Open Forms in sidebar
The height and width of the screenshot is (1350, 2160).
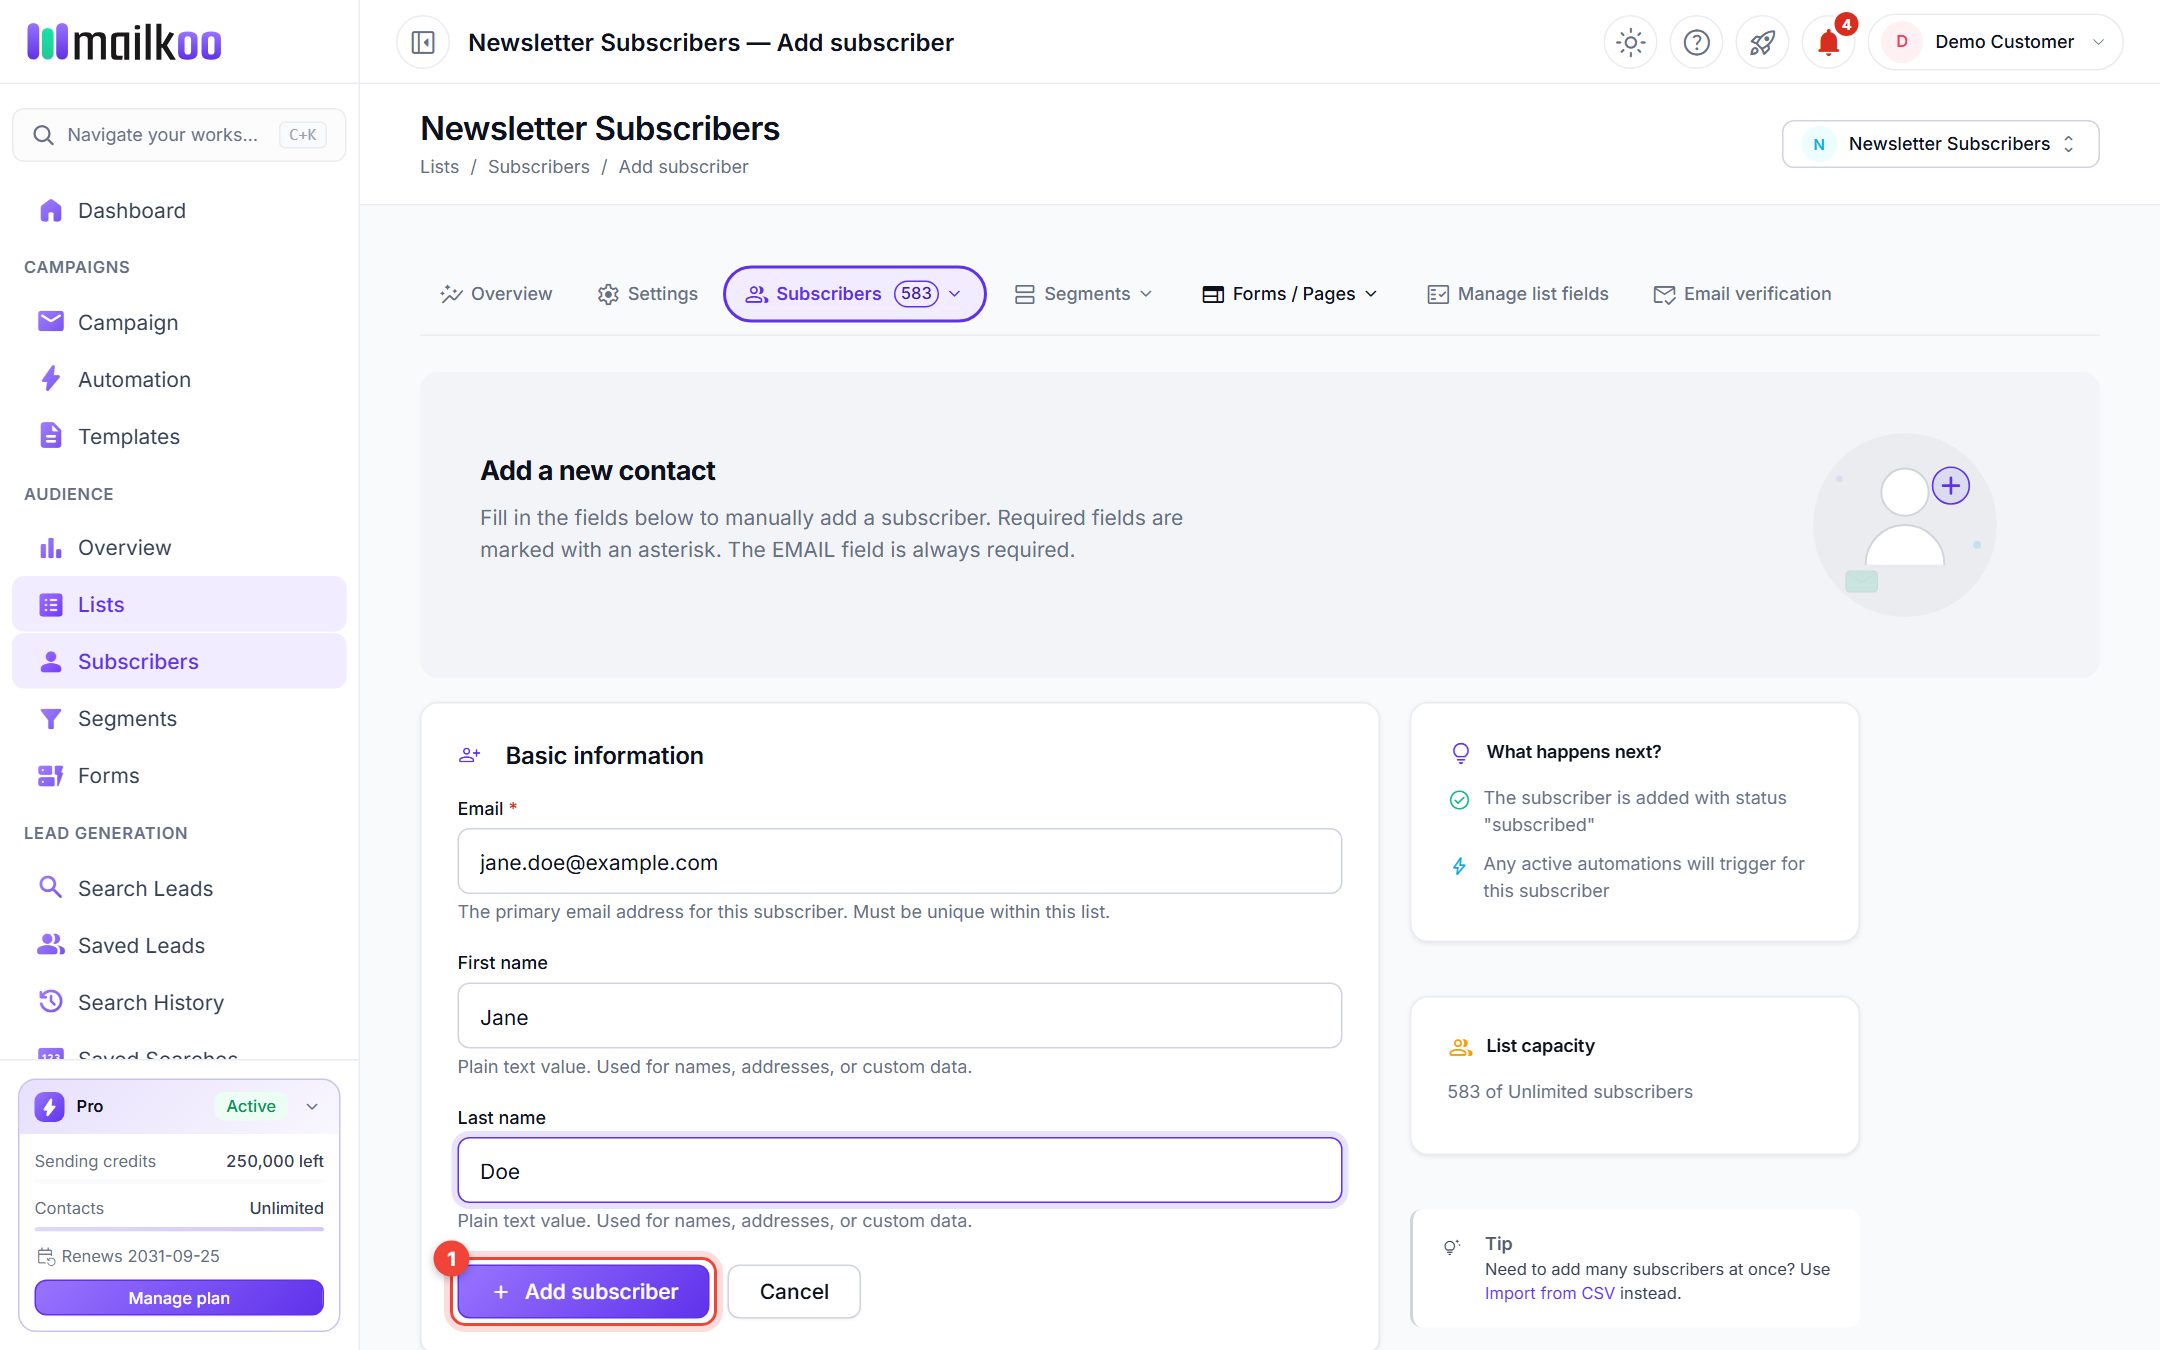(x=179, y=775)
